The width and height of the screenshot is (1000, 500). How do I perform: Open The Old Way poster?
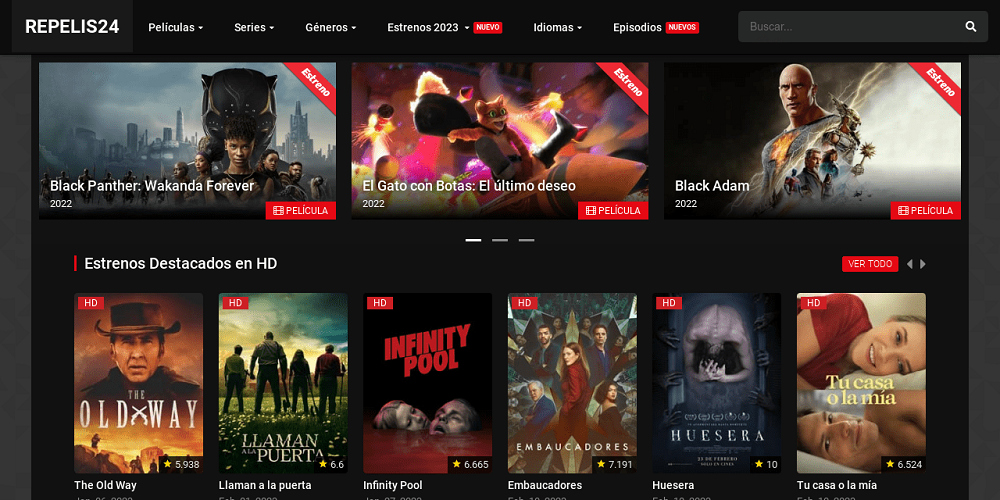point(138,383)
